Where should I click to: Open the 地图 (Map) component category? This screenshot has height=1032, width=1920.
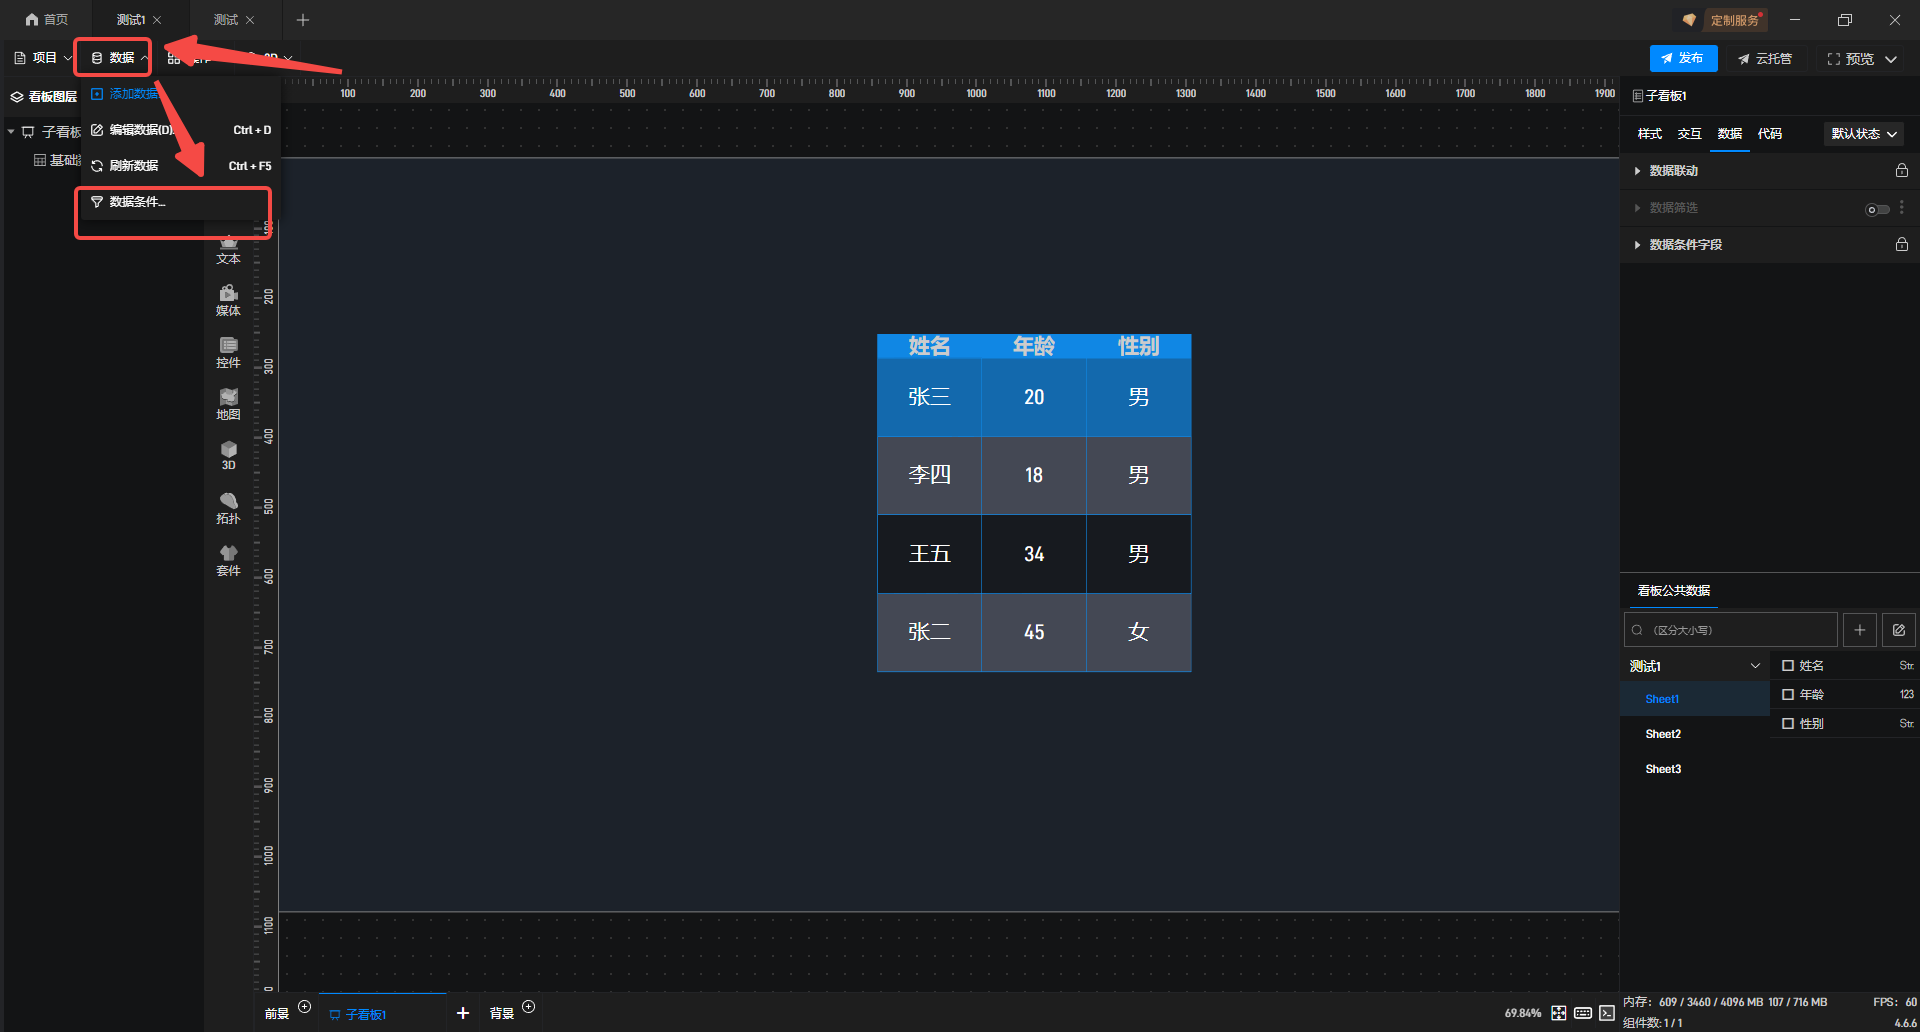click(228, 403)
